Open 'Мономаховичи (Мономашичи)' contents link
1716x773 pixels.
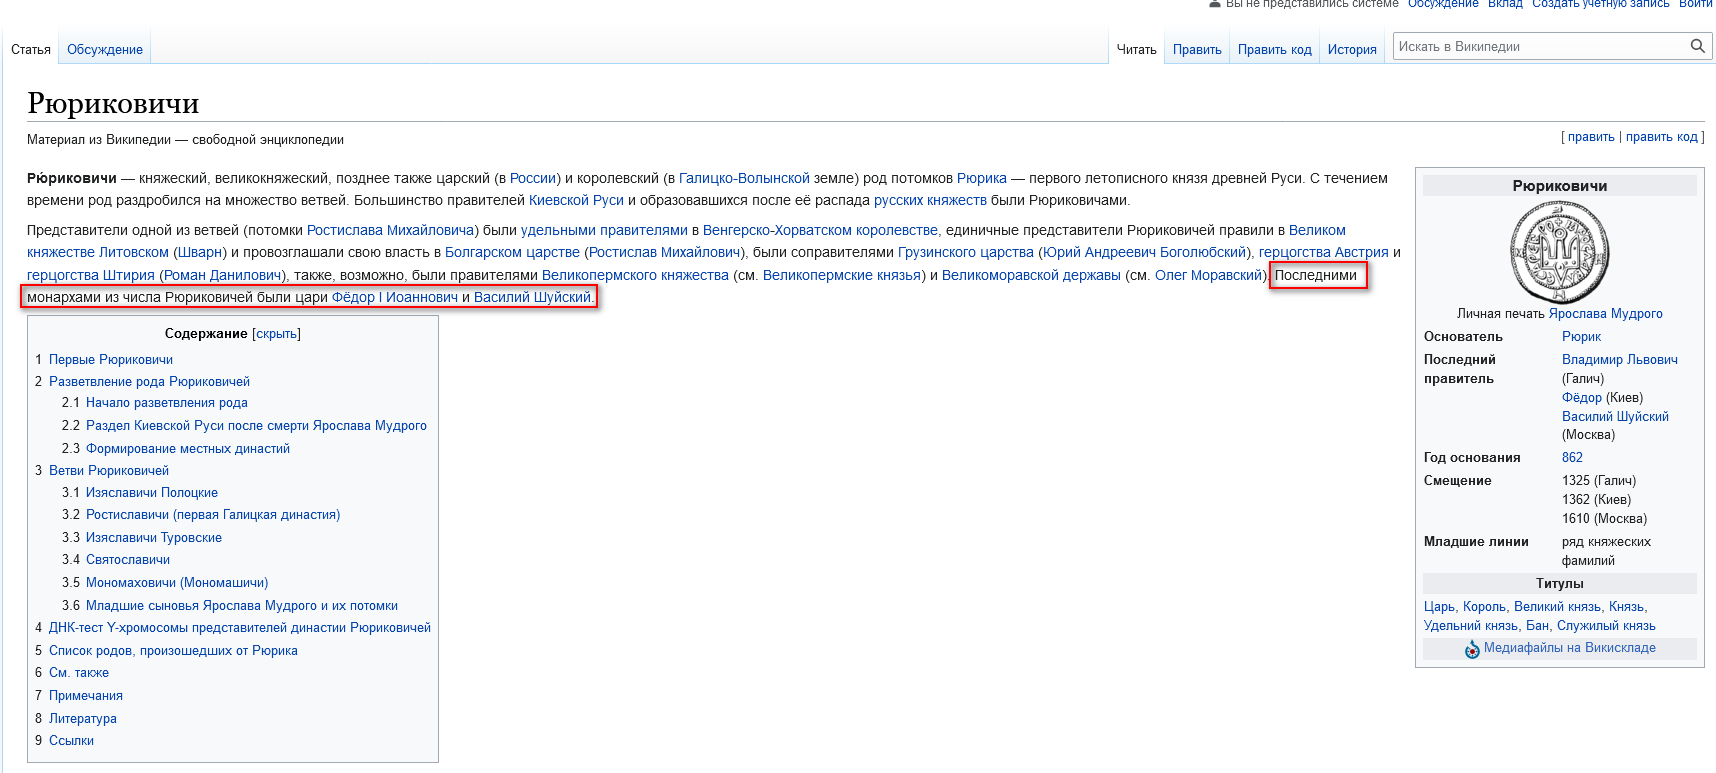177,583
